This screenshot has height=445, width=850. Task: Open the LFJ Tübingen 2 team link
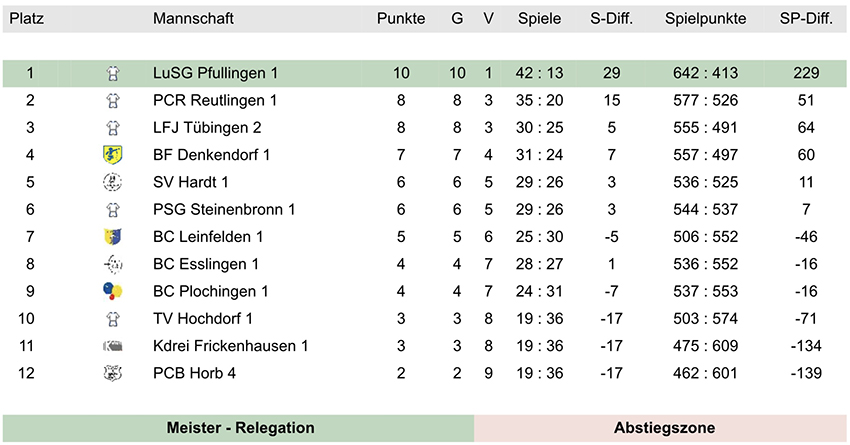(207, 128)
